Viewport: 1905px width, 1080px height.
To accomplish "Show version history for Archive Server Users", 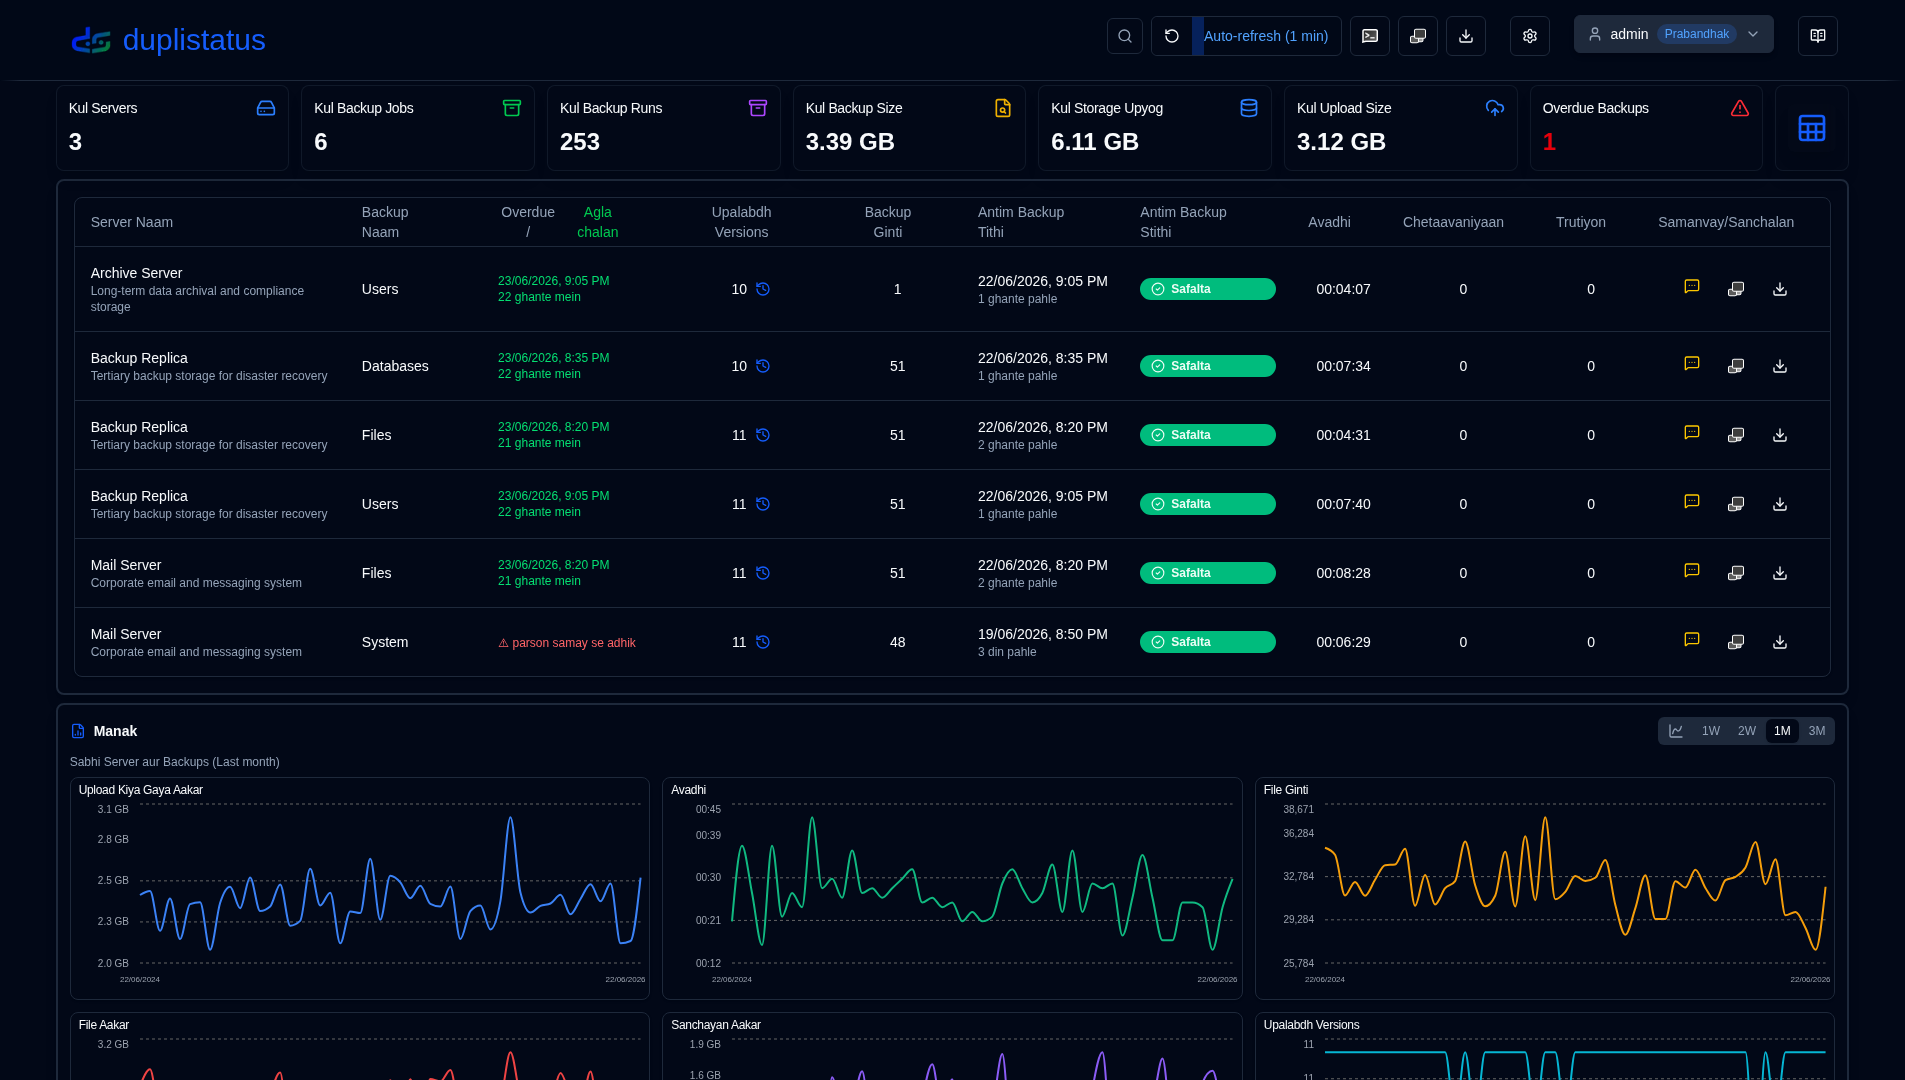I will click(x=763, y=289).
